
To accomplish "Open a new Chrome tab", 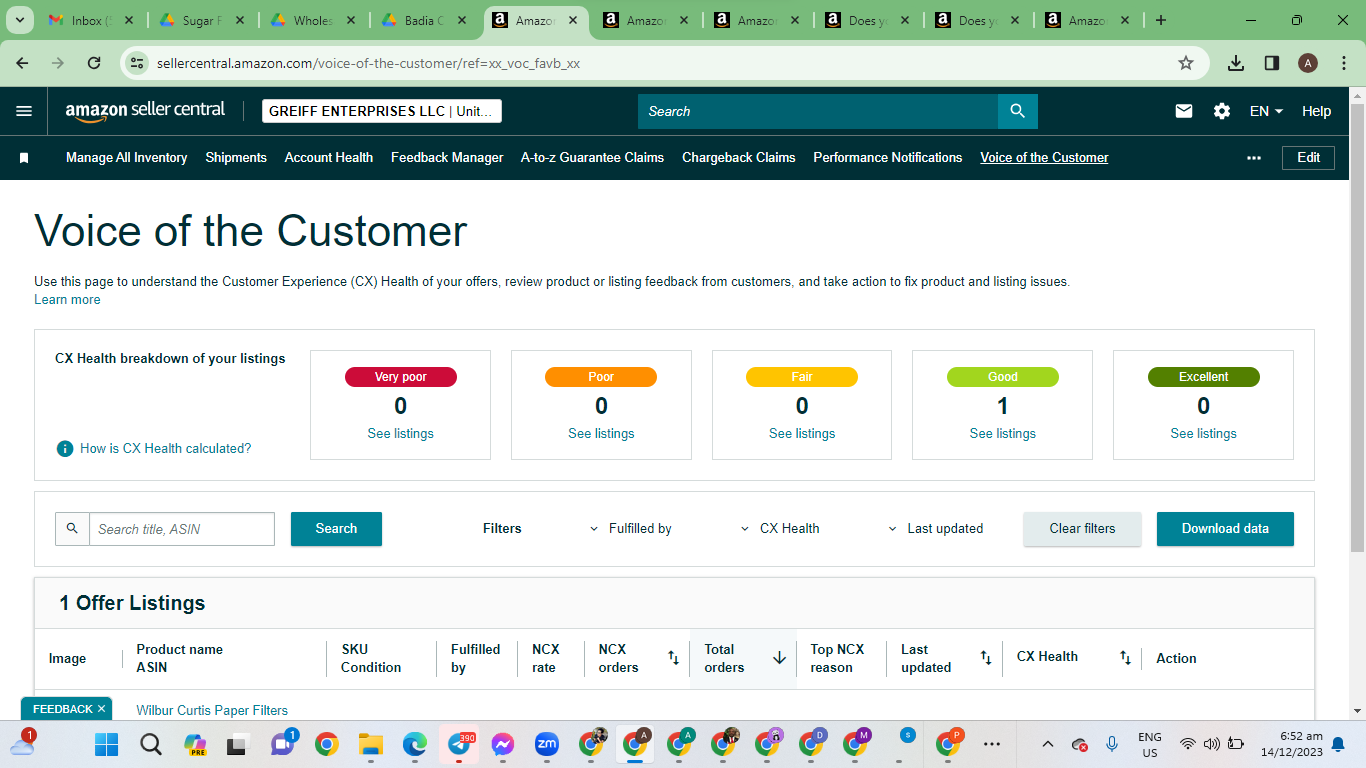I will [x=1160, y=20].
